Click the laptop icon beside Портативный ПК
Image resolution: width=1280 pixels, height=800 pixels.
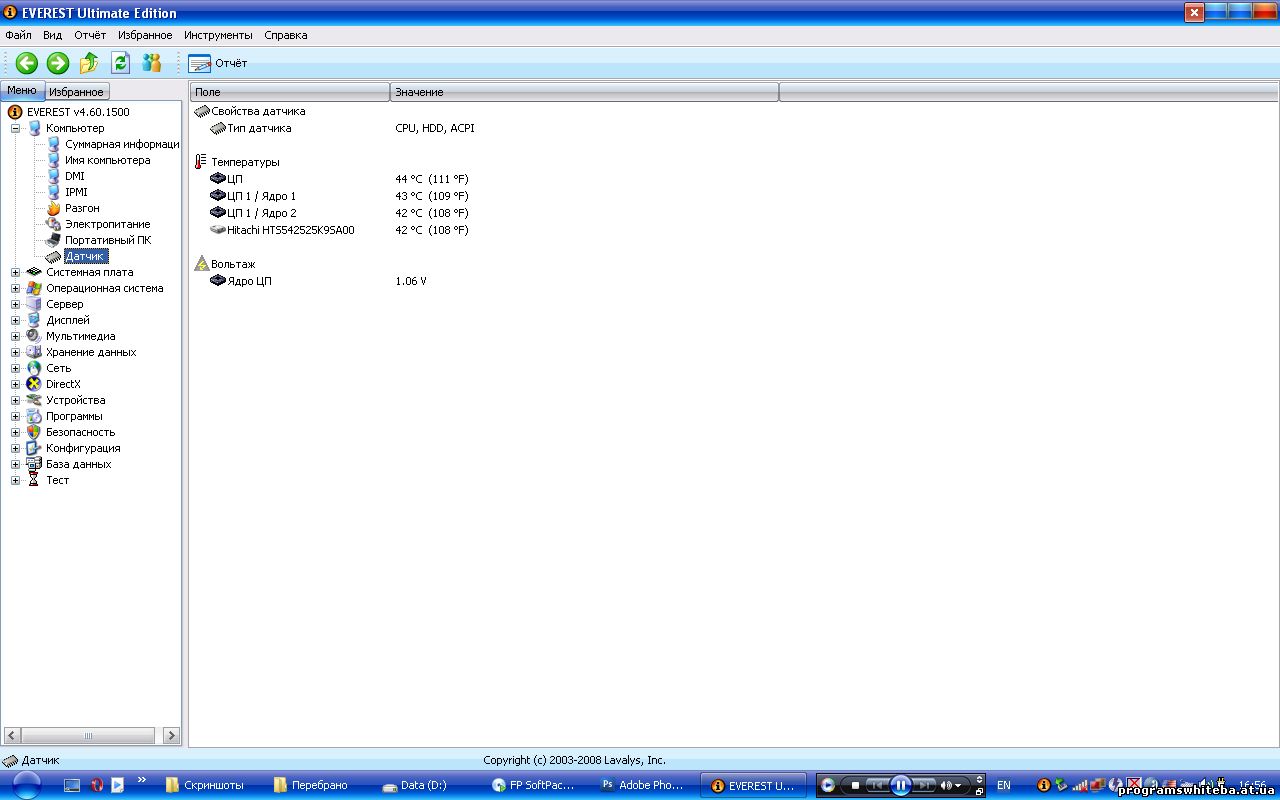click(54, 240)
